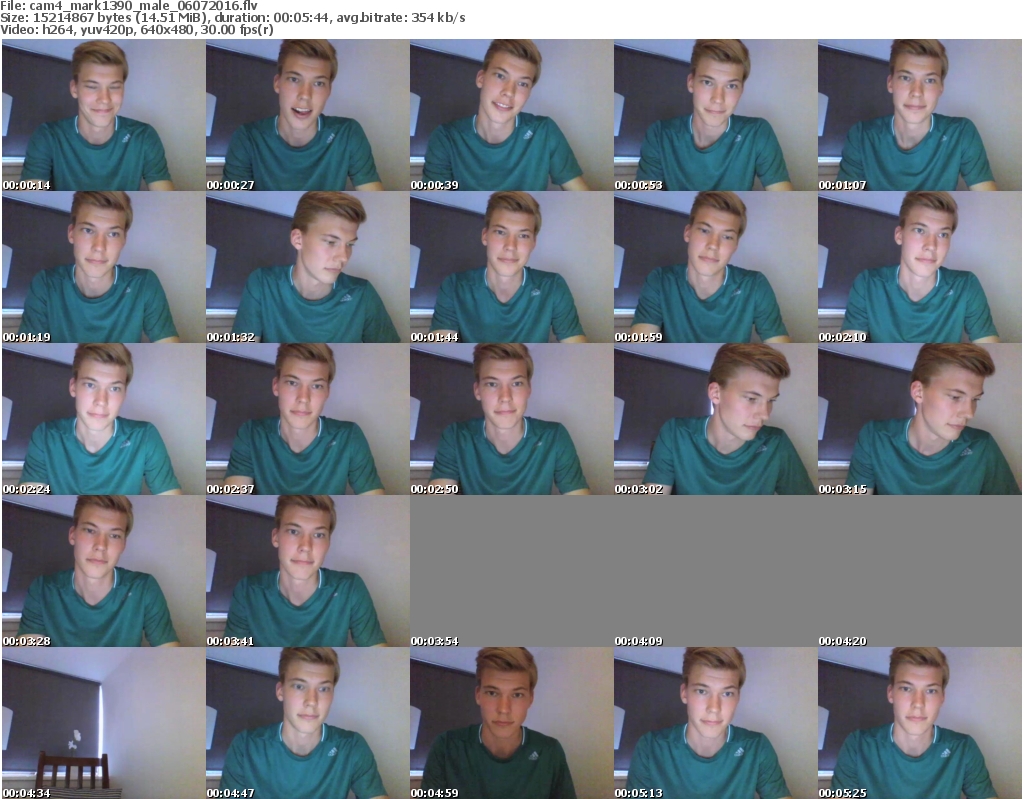Select the empty gray frame at 00:04:20
This screenshot has width=1024, height=799.
(x=919, y=571)
